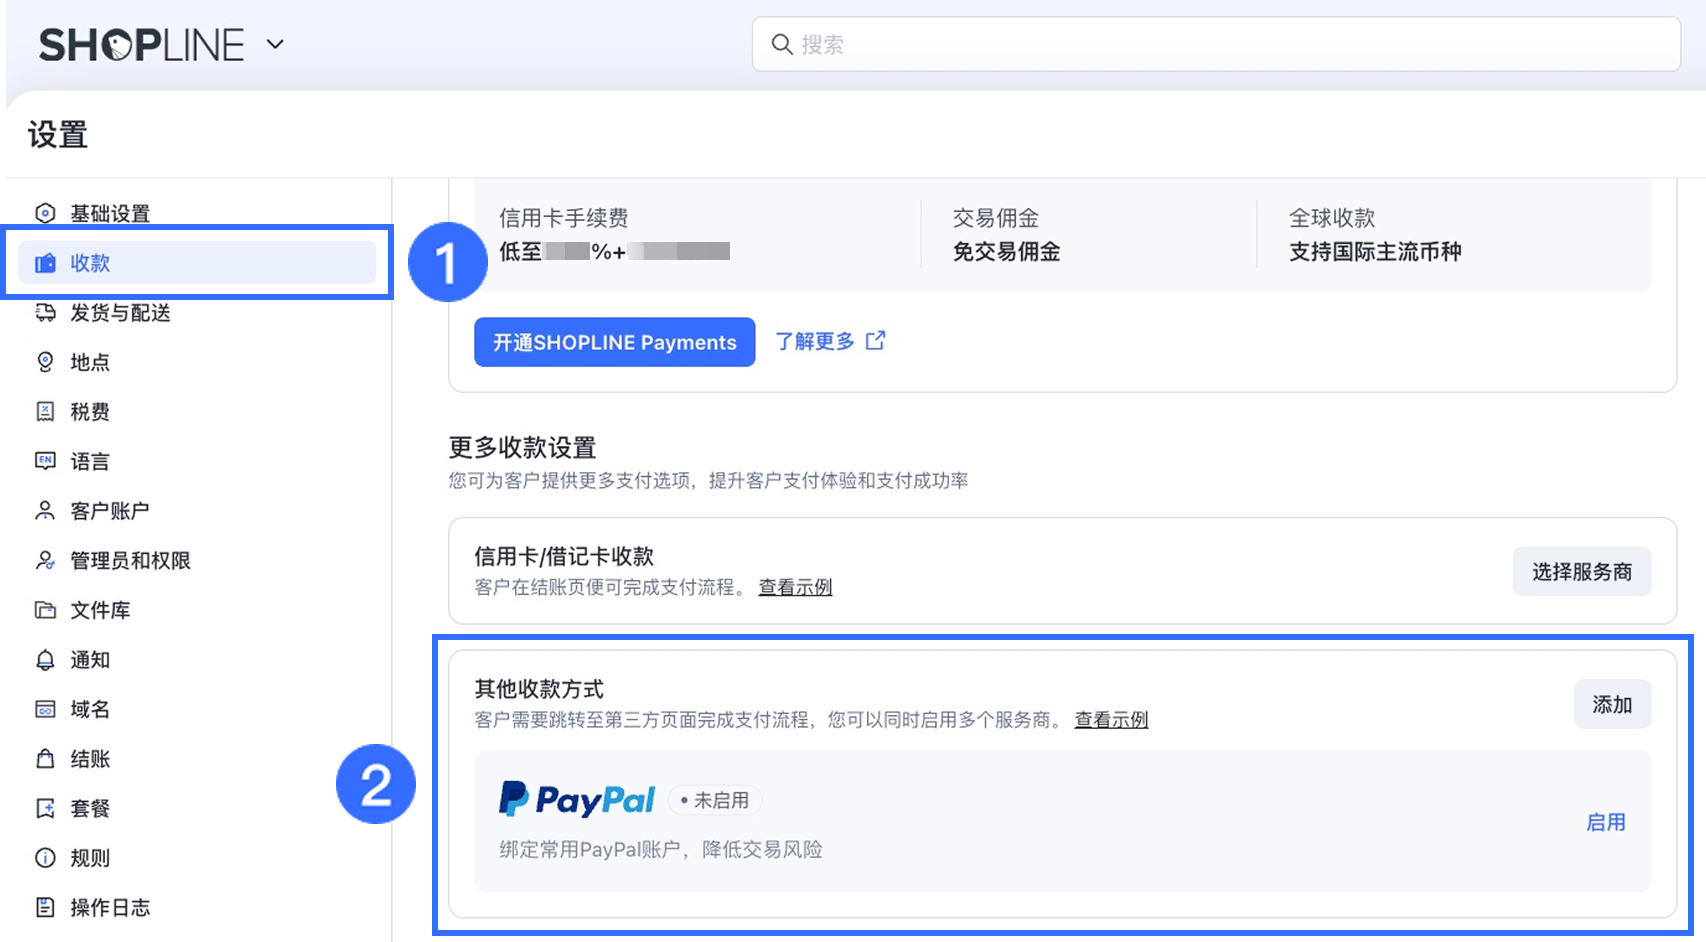Click the rules info icon
1706x942 pixels.
tap(45, 858)
